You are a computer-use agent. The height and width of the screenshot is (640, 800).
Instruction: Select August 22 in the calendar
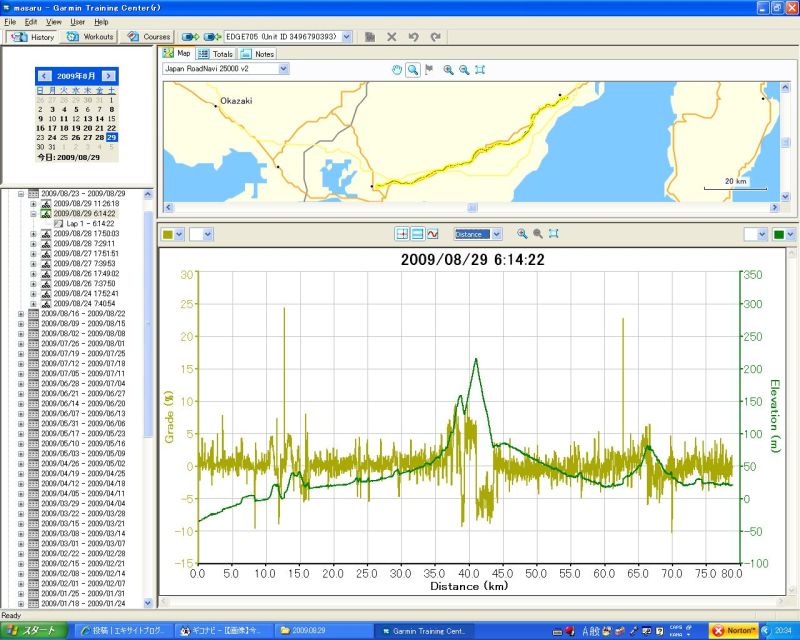pos(112,128)
